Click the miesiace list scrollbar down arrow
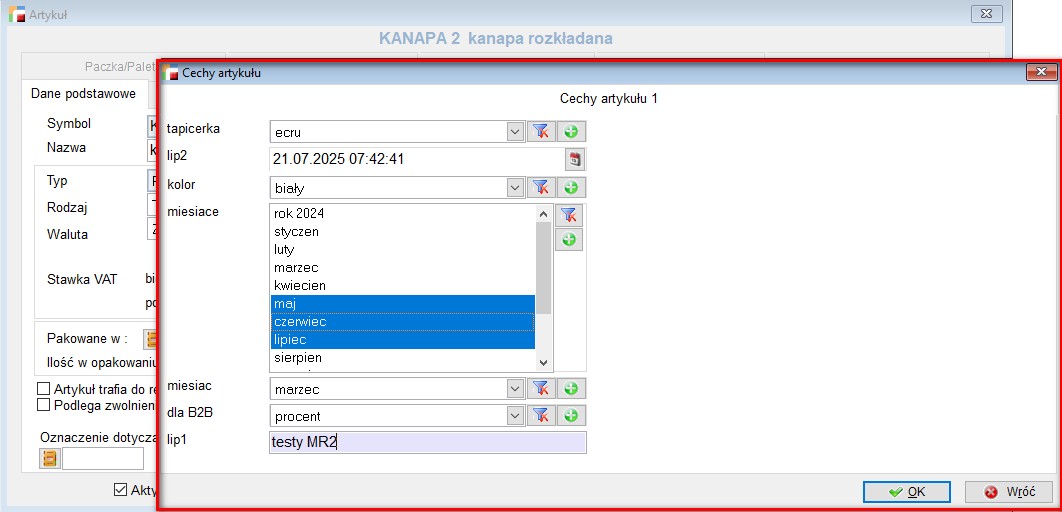This screenshot has width=1062, height=512. [544, 363]
